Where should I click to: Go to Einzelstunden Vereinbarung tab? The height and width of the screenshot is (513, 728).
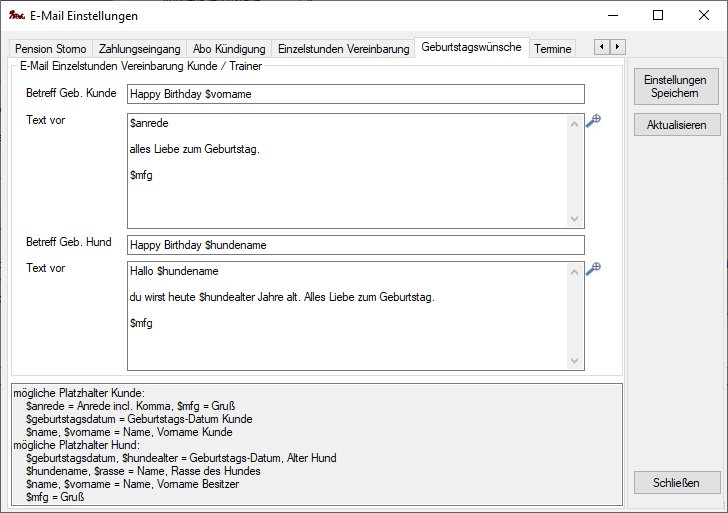coord(343,48)
